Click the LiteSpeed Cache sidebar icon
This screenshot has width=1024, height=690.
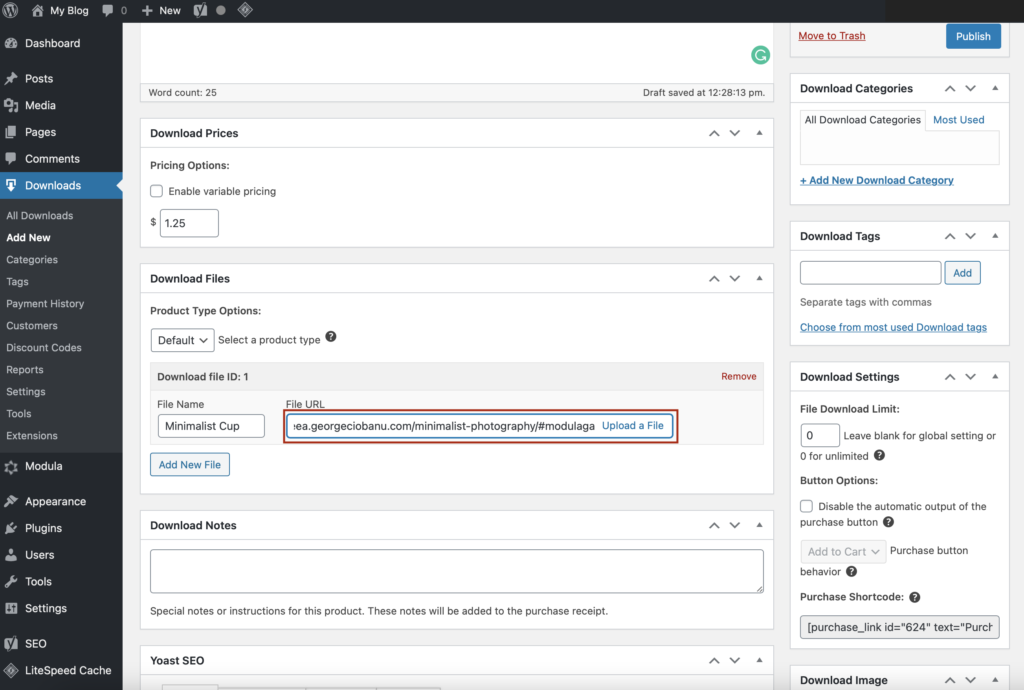[11, 670]
